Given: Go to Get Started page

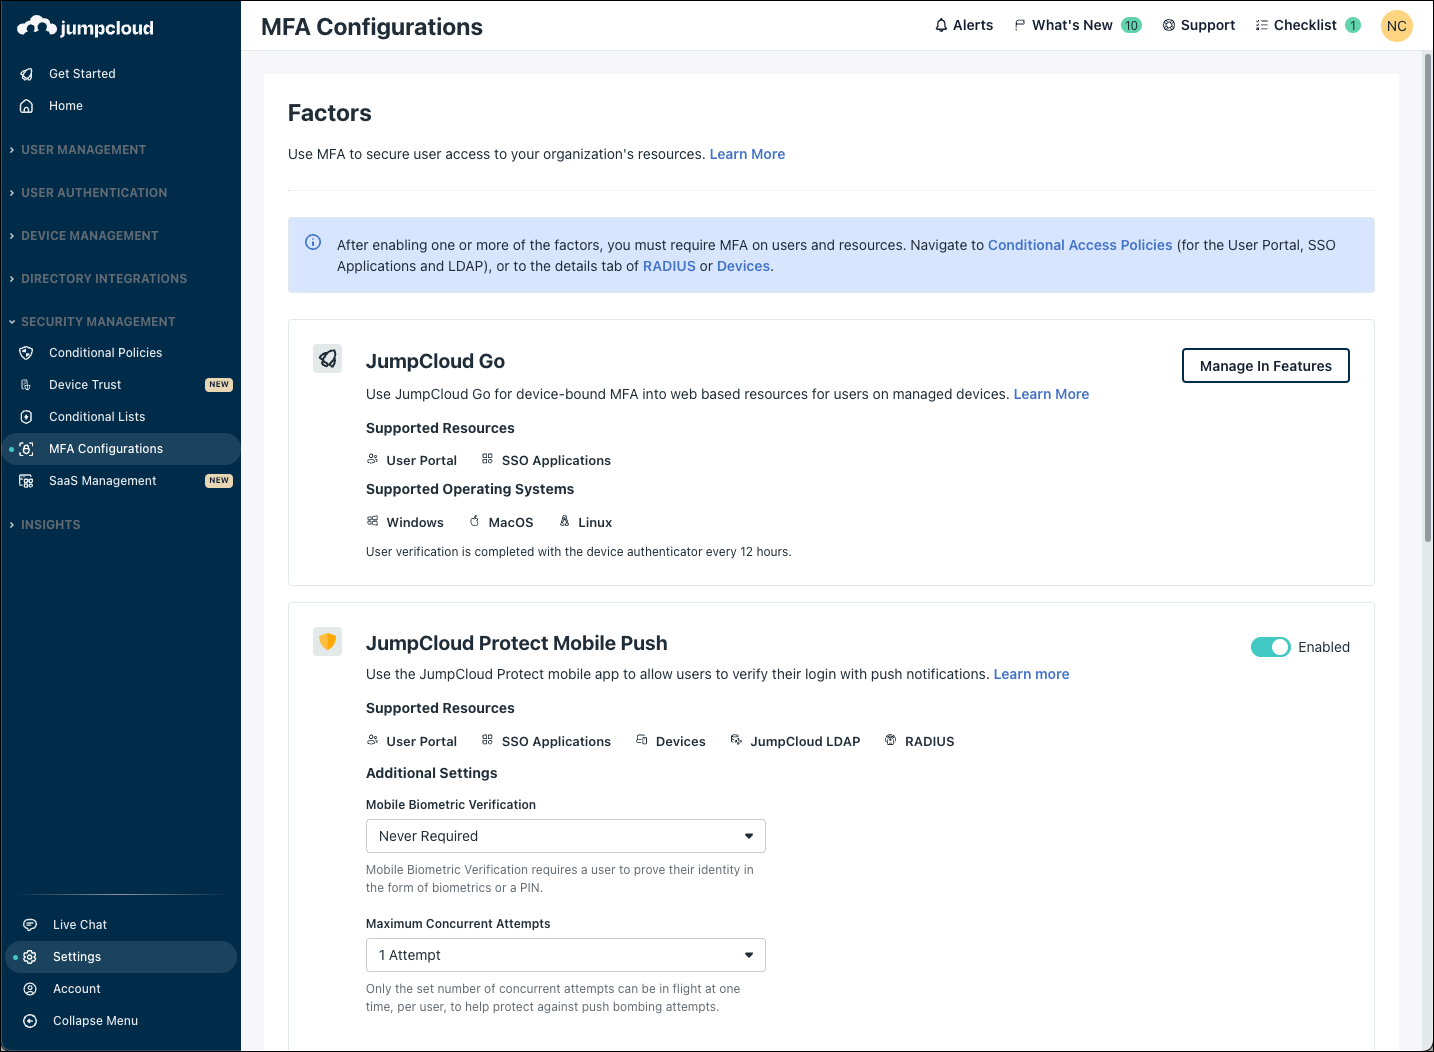Looking at the screenshot, I should point(82,74).
